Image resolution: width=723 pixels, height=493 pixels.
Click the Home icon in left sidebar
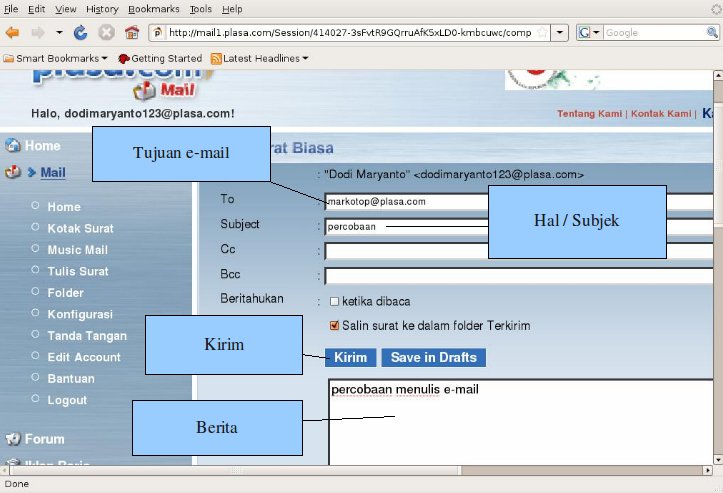pyautogui.click(x=13, y=145)
